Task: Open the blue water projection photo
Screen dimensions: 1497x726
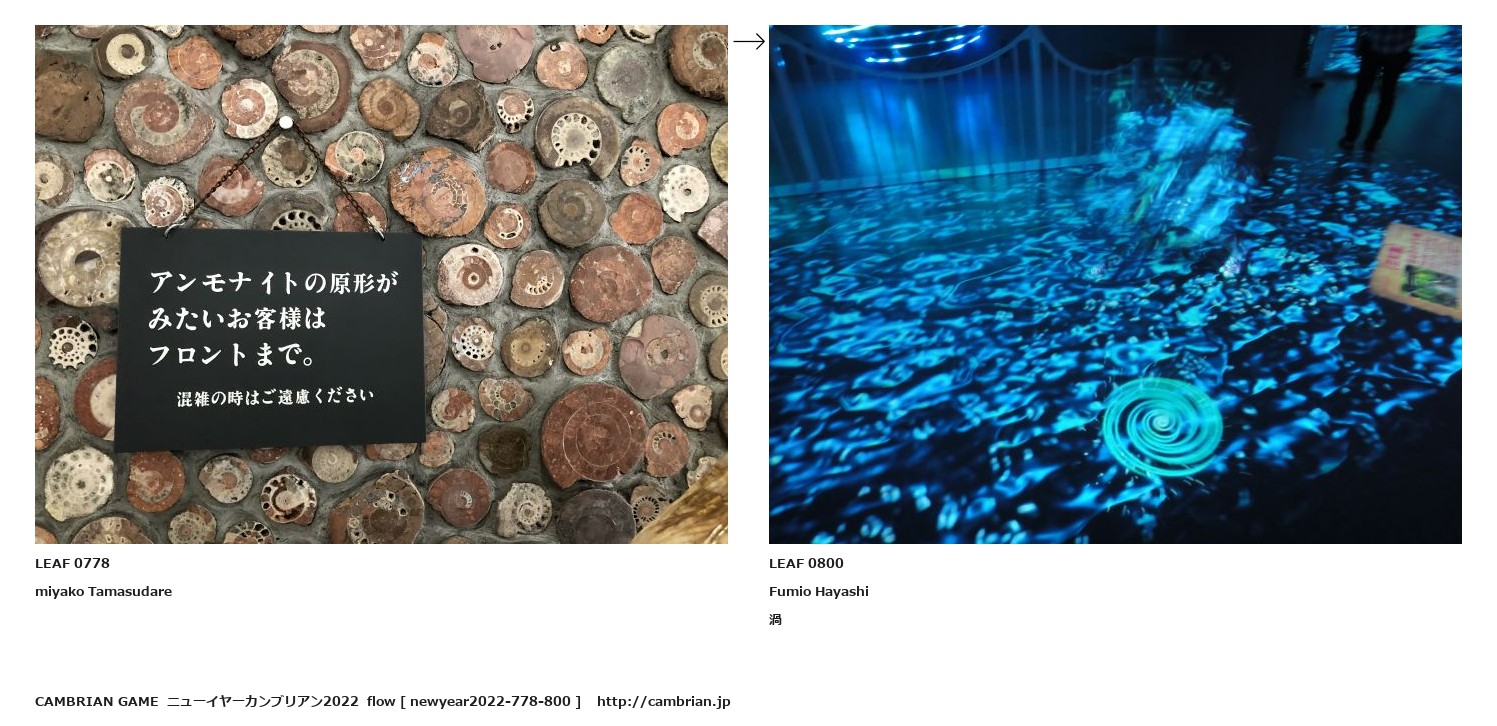Action: (1115, 284)
